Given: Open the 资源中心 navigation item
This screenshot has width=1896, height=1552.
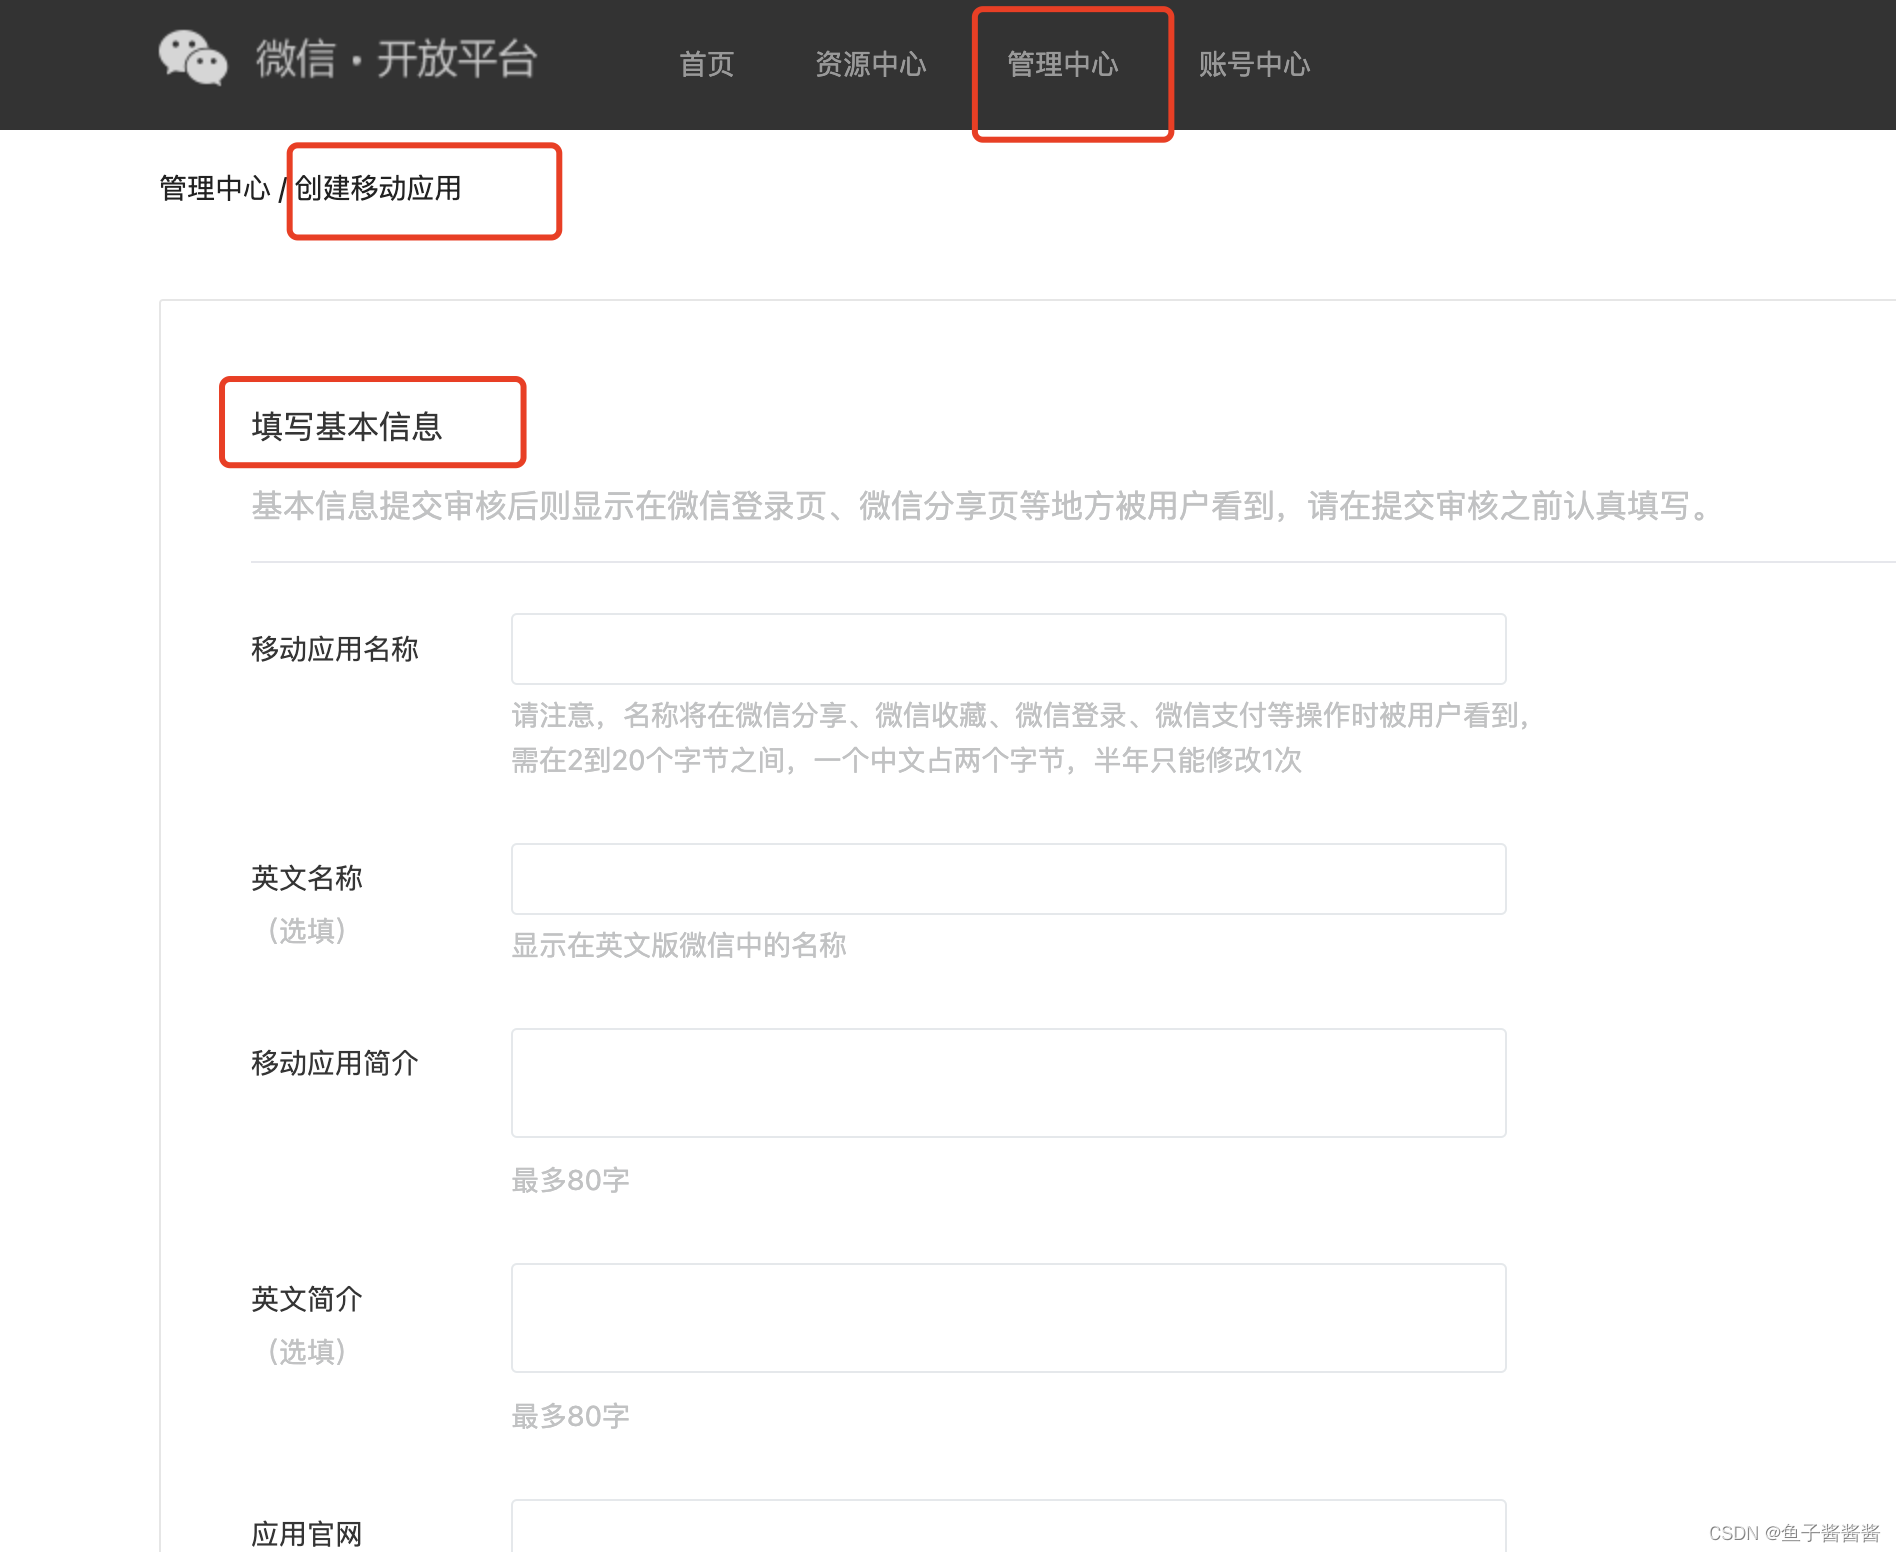Looking at the screenshot, I should [x=870, y=64].
